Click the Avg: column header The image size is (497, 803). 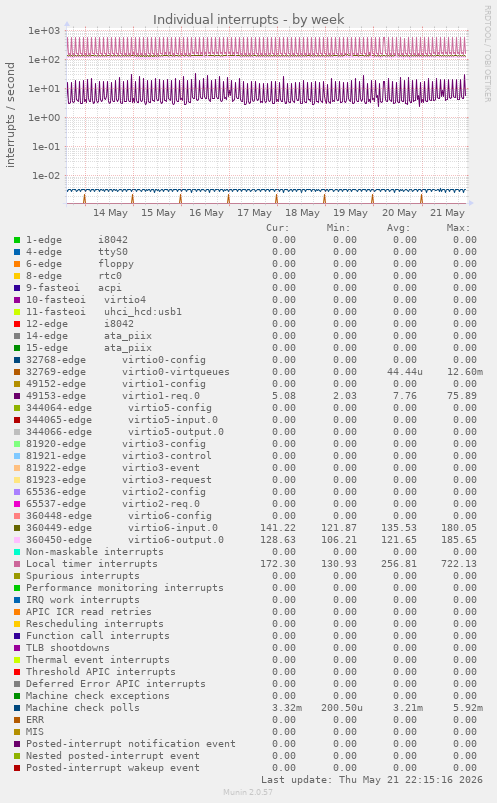click(399, 228)
